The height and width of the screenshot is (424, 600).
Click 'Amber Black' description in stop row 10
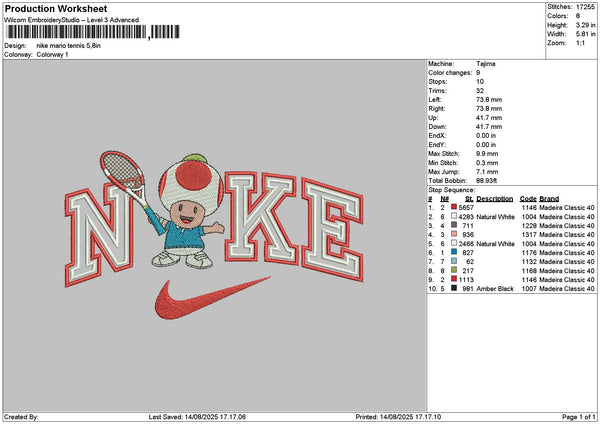(495, 289)
